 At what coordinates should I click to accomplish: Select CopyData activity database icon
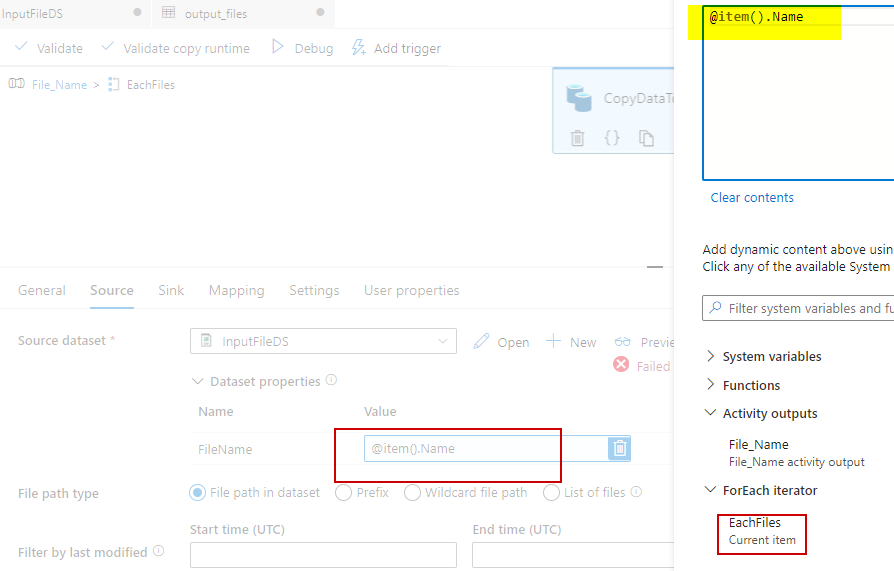[x=578, y=98]
